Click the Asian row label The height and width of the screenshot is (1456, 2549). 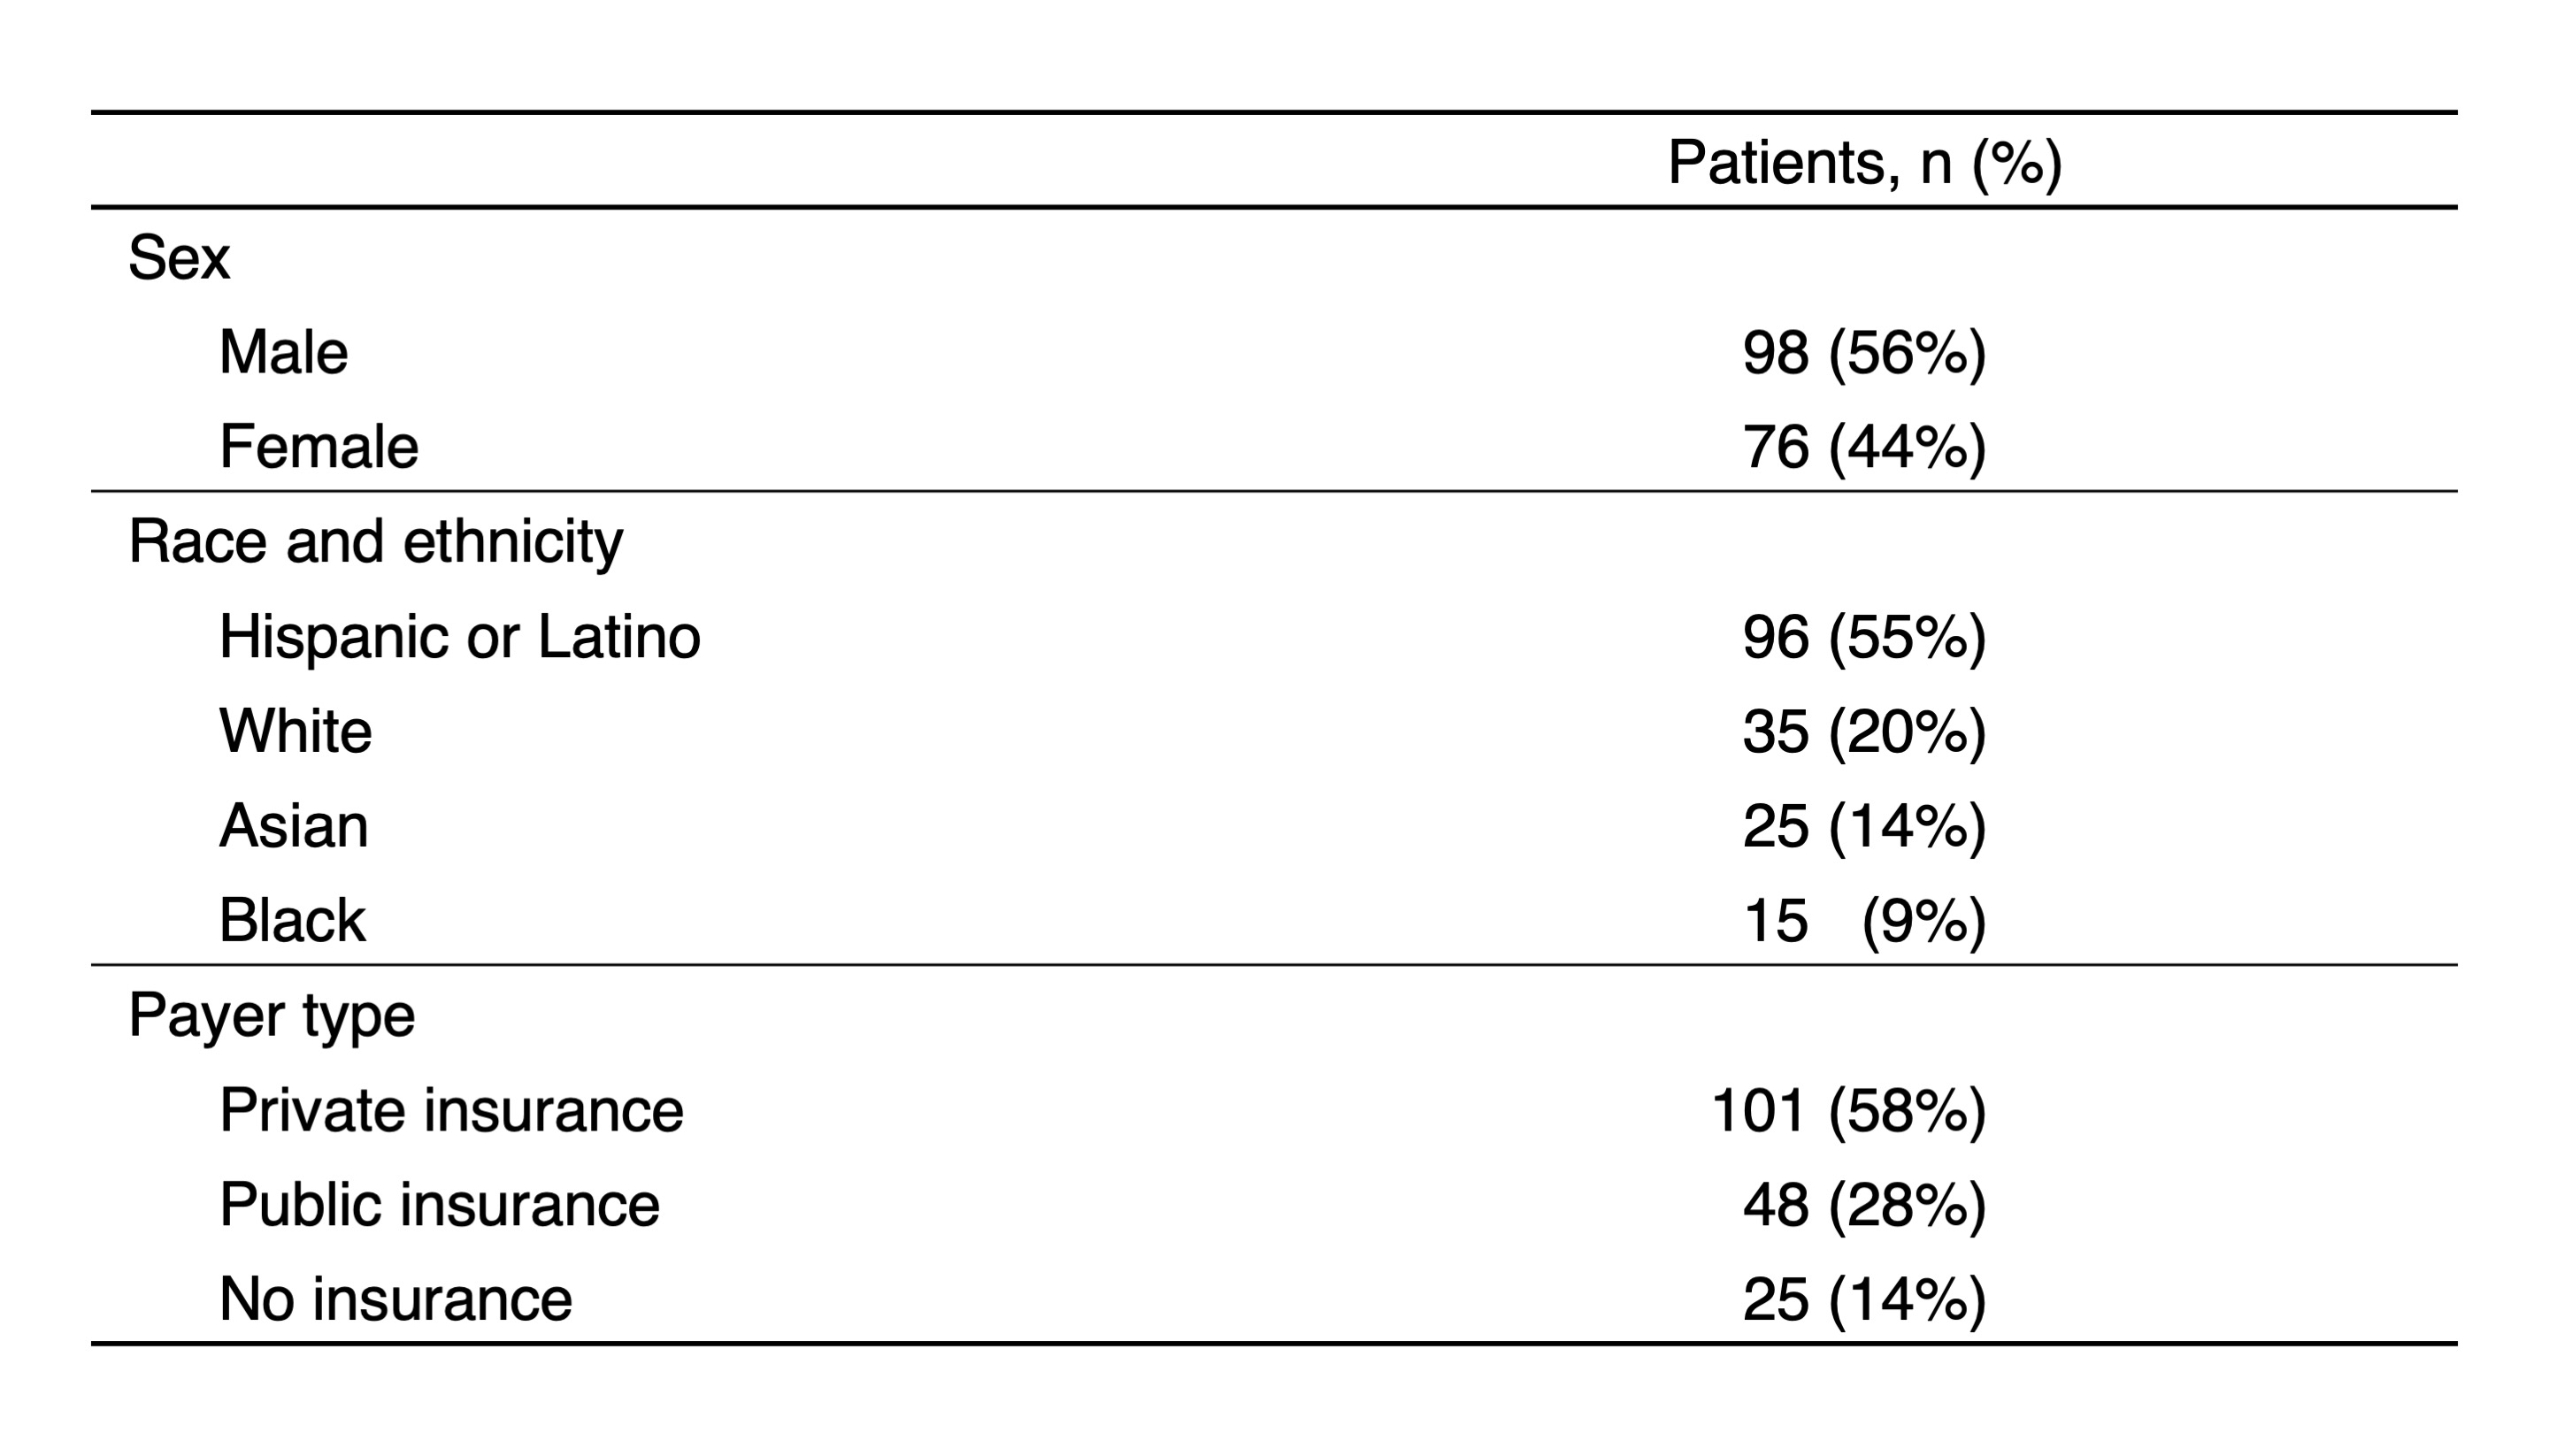(x=294, y=826)
